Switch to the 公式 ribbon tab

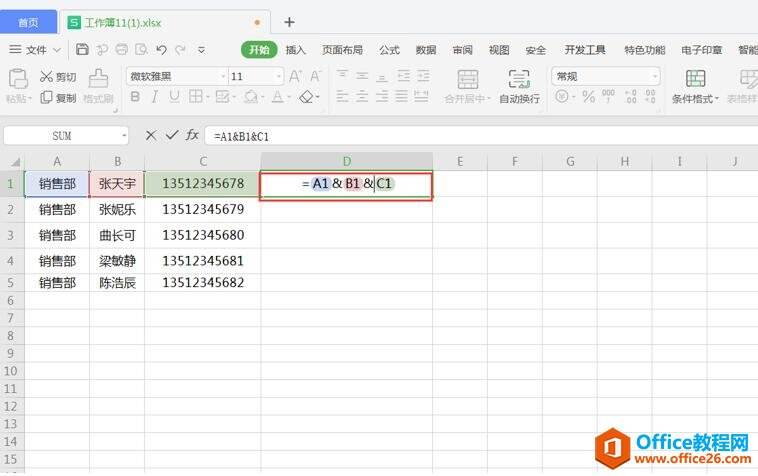tap(389, 50)
